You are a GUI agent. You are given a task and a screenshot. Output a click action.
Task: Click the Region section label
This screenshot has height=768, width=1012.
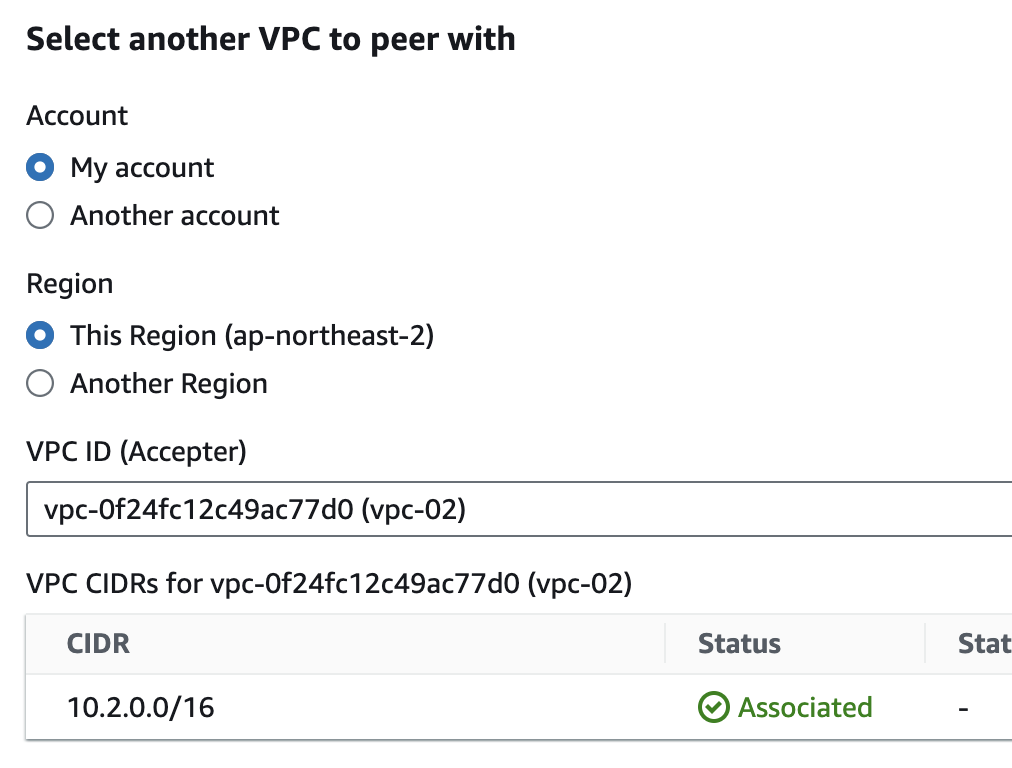(69, 284)
